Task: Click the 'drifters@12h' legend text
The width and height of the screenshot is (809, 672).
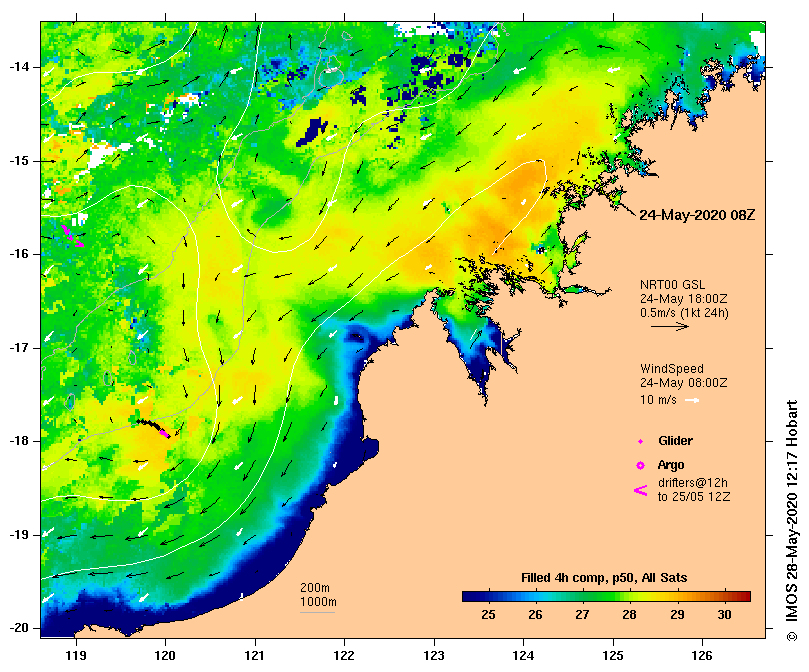Action: point(693,483)
